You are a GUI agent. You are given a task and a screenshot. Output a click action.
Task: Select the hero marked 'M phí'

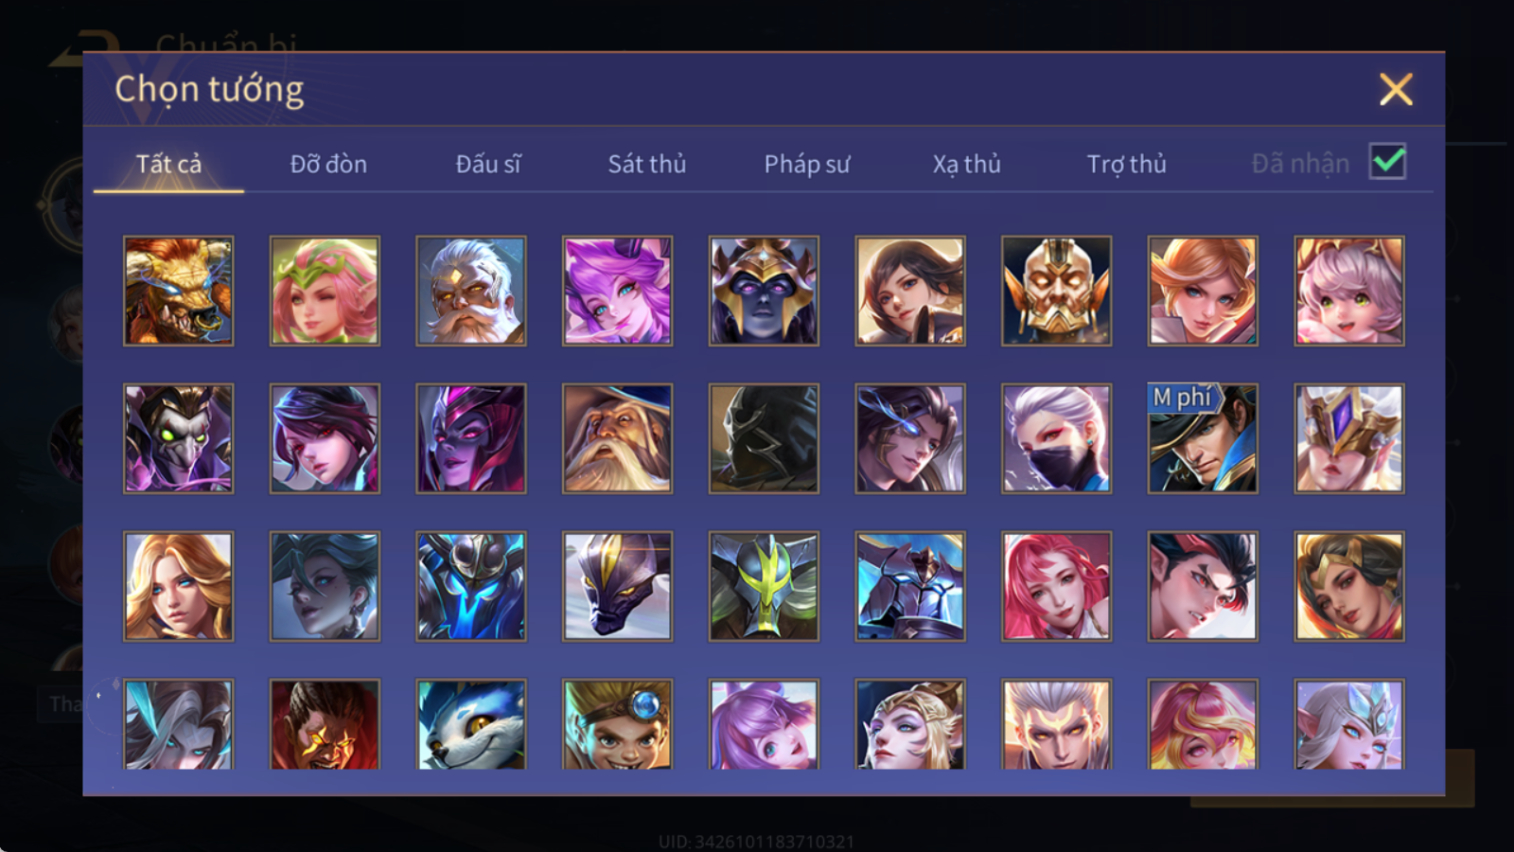click(x=1202, y=439)
